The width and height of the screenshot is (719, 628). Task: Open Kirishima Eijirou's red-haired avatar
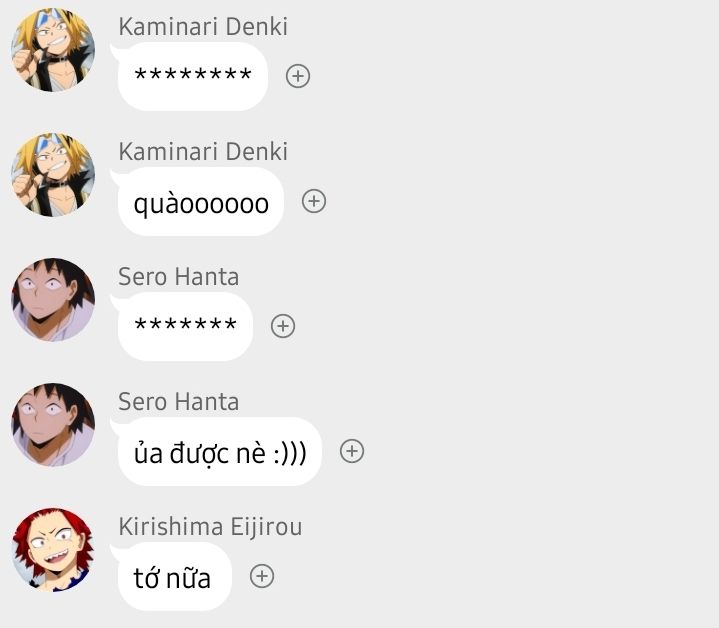[53, 550]
